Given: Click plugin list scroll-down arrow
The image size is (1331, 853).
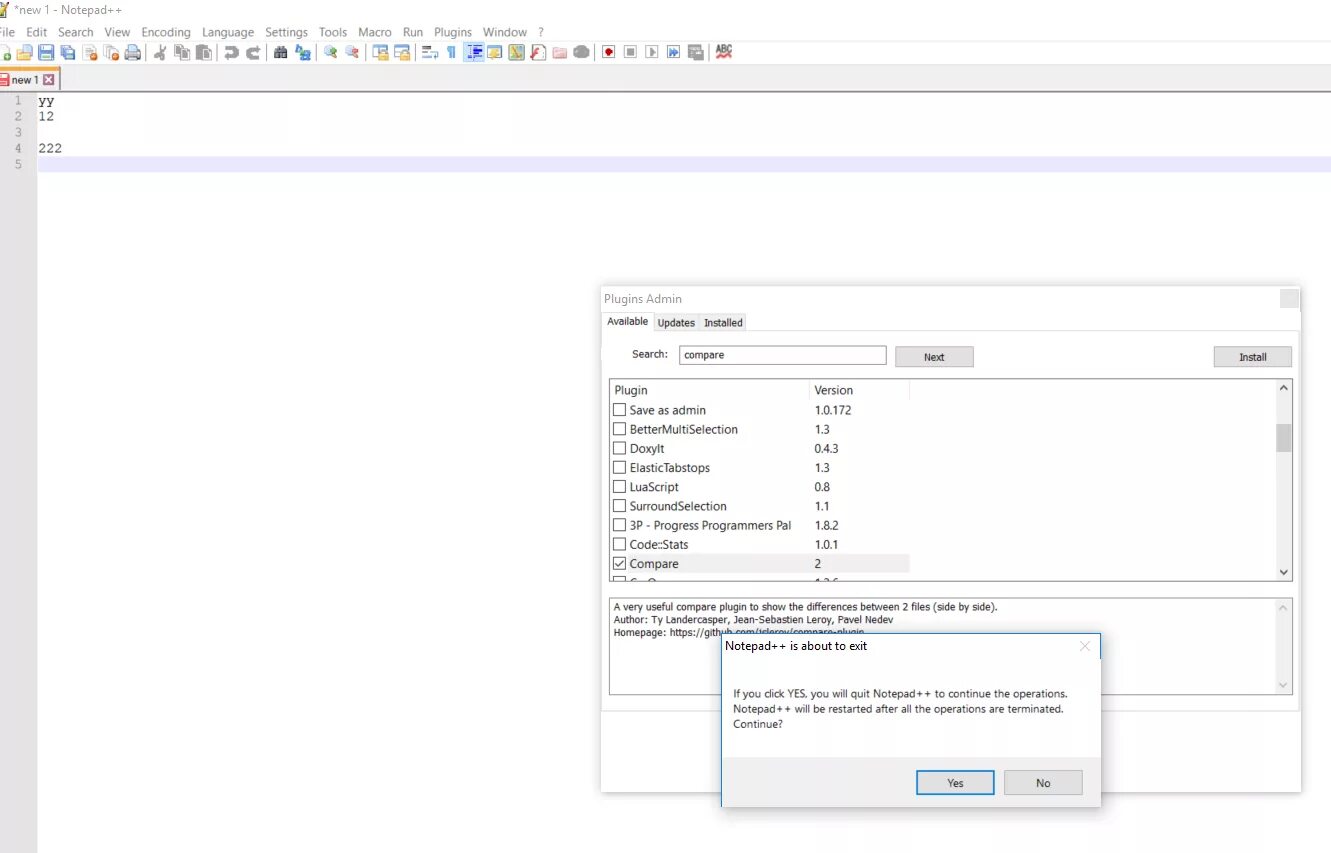Looking at the screenshot, I should tap(1284, 572).
